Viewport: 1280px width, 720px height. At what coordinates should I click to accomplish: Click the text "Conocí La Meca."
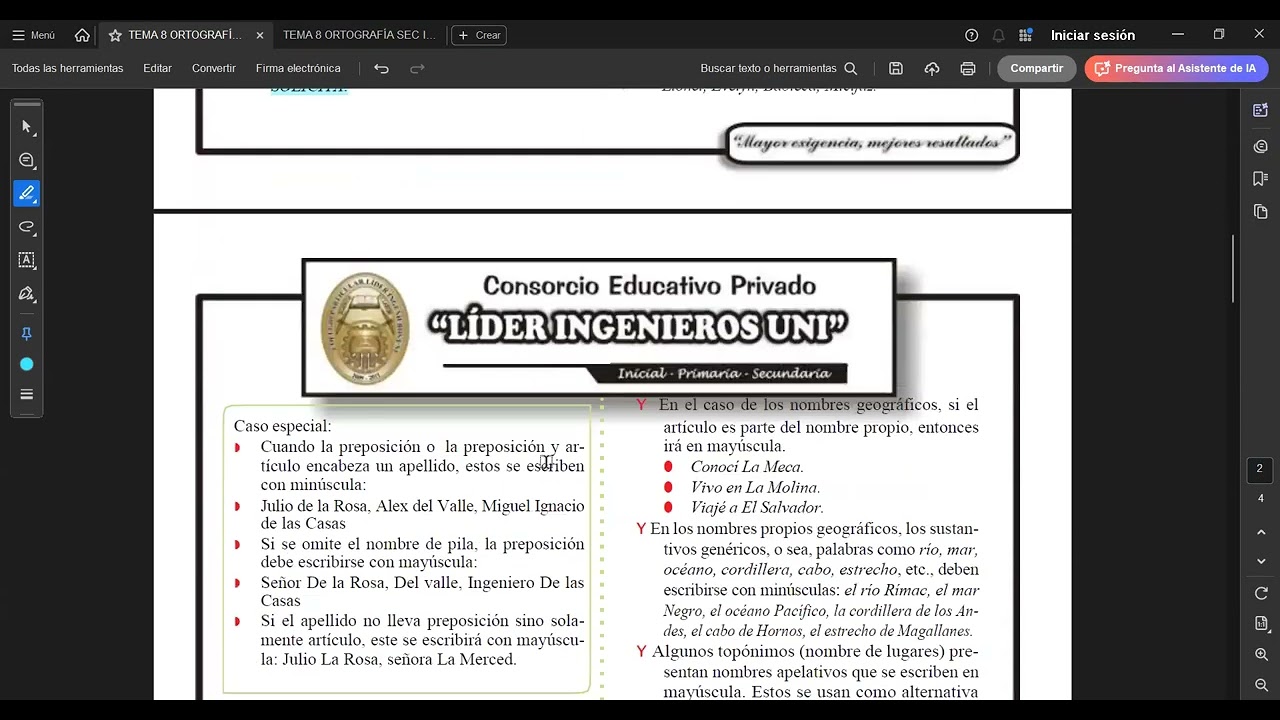(x=747, y=467)
